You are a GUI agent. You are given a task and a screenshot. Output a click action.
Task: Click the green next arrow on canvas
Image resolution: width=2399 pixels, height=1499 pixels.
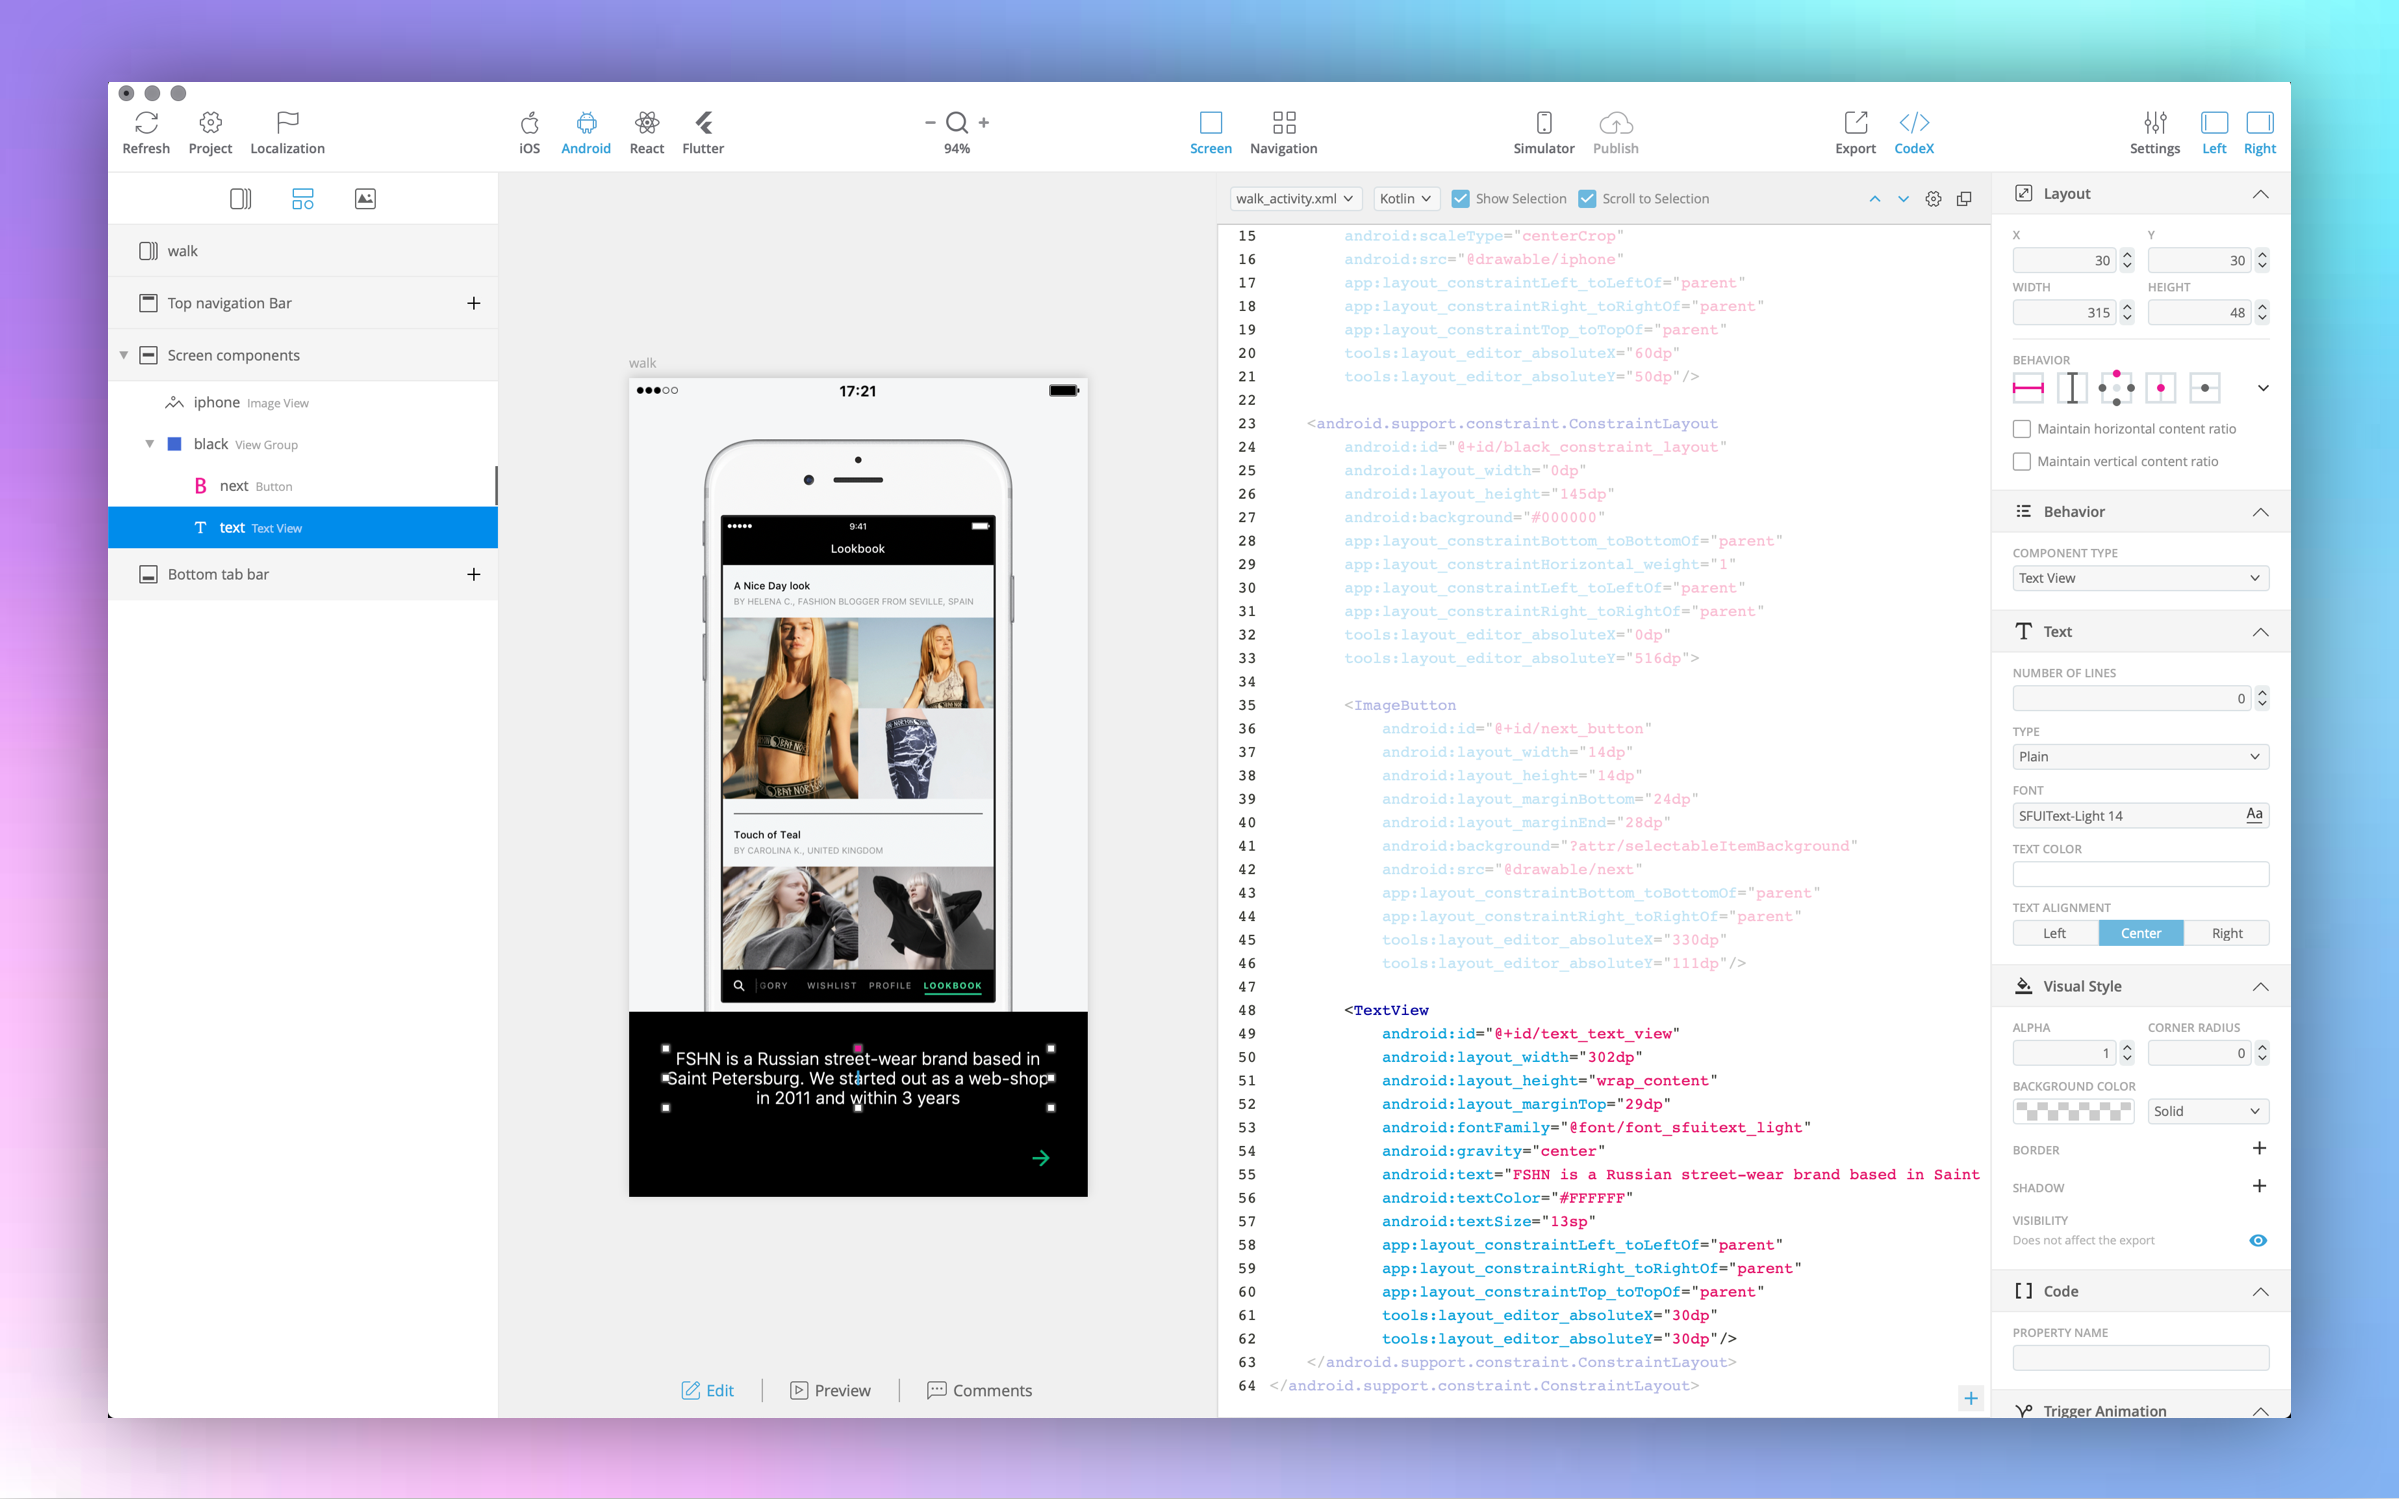click(1040, 1158)
